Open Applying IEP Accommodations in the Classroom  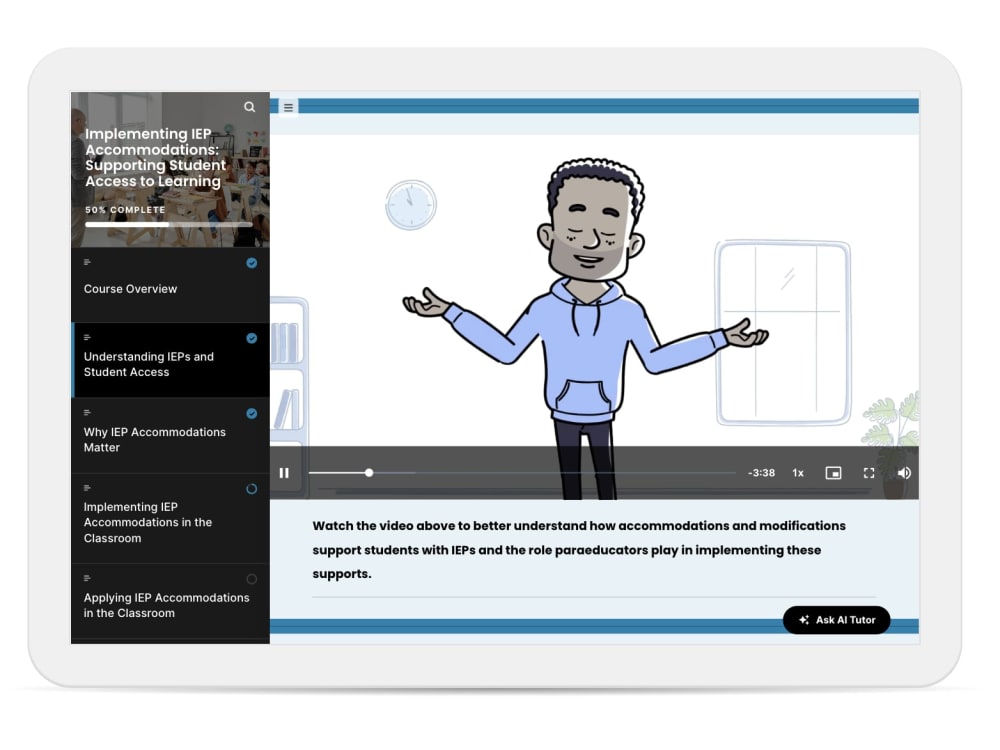click(x=170, y=601)
